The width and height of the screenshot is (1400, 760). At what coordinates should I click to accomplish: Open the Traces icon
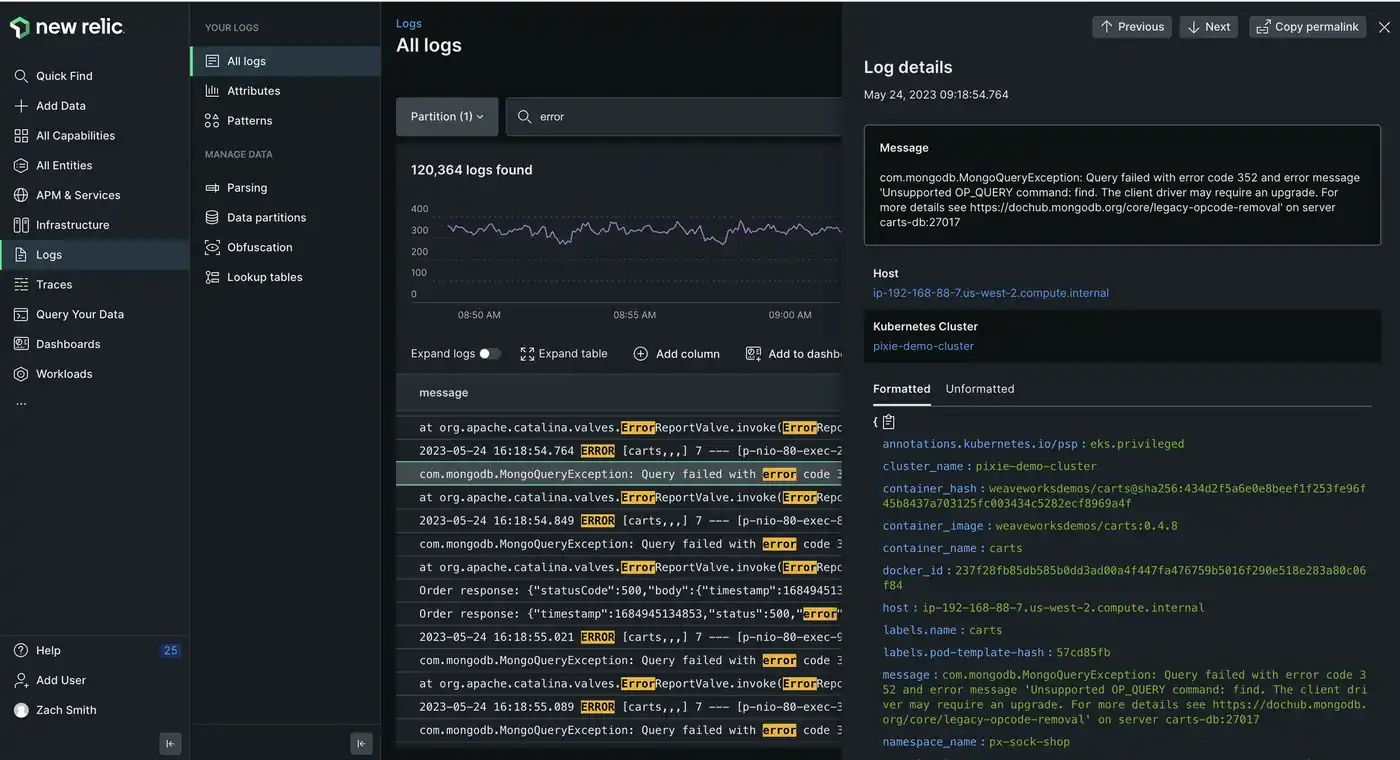[x=21, y=285]
